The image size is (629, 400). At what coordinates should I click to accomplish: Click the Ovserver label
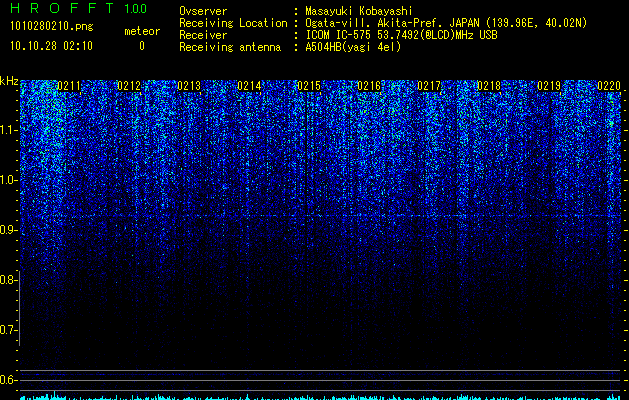[x=203, y=11]
